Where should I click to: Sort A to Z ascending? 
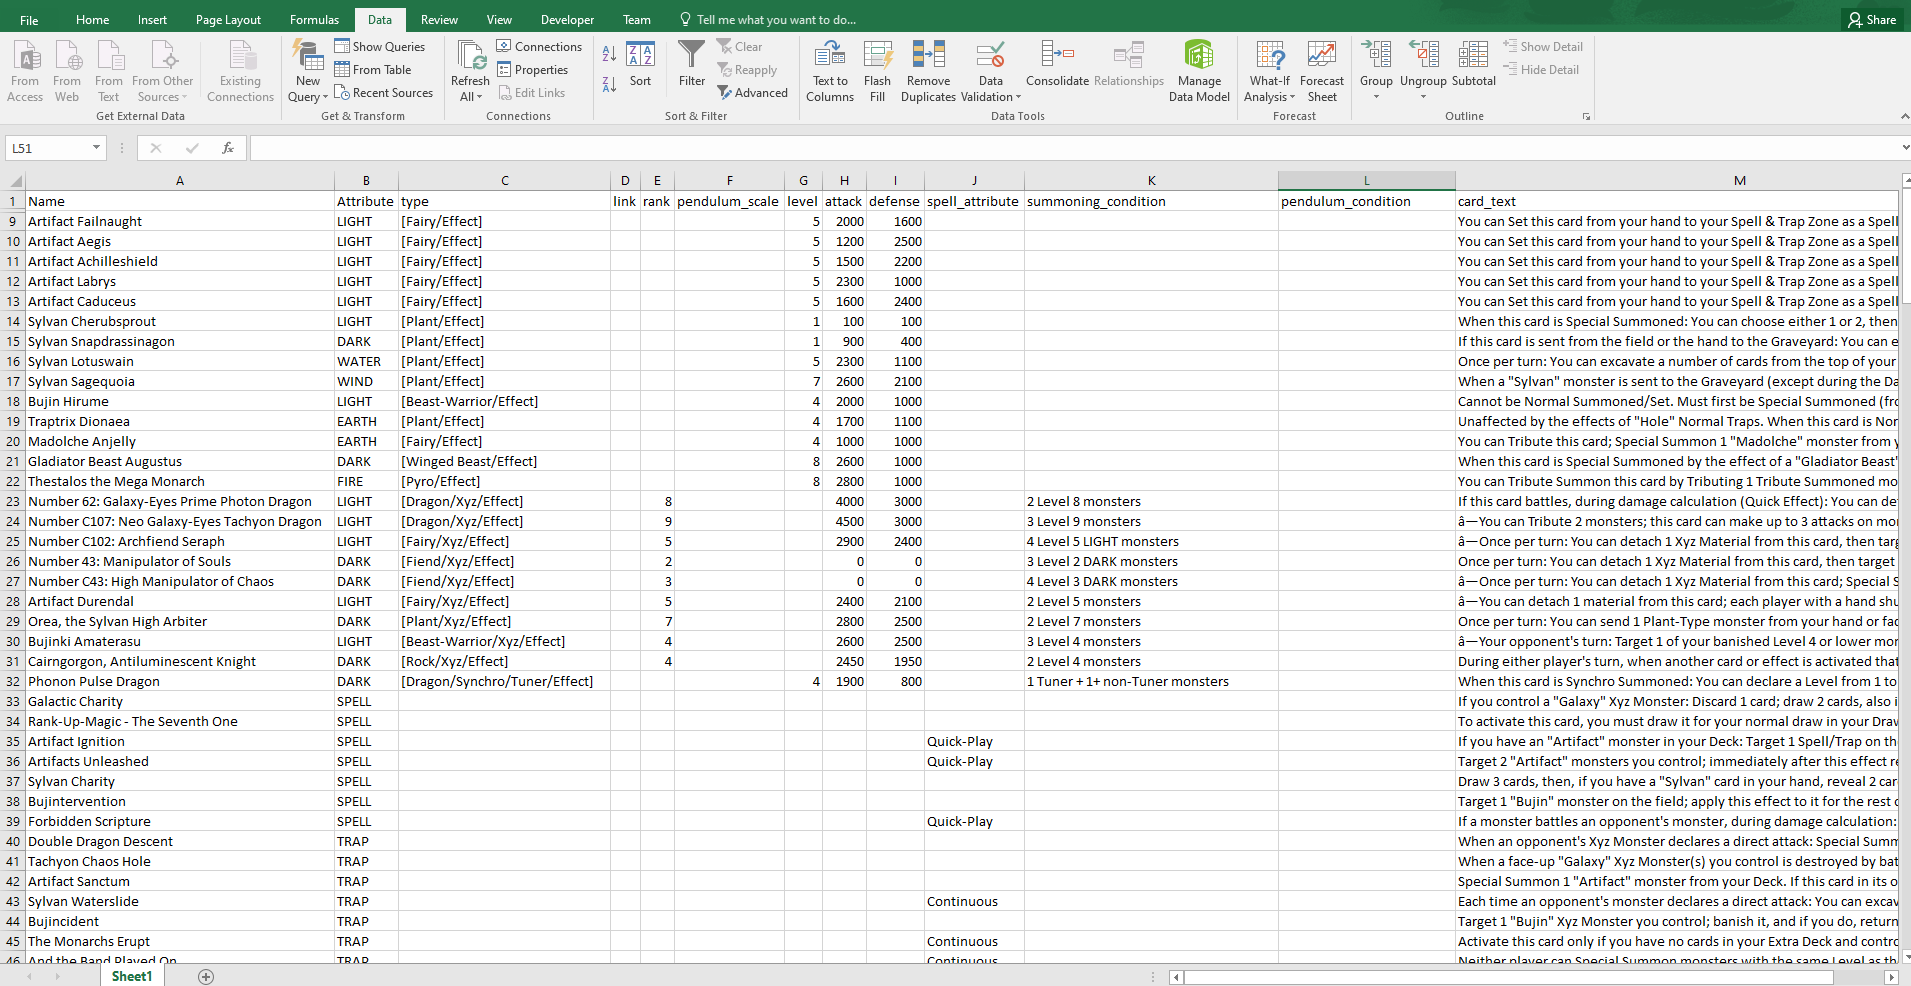609,53
